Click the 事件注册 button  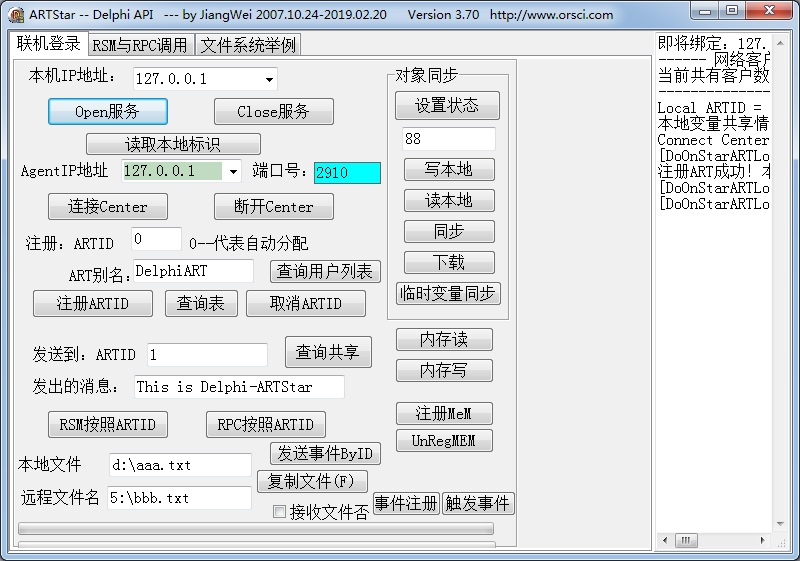coord(406,503)
